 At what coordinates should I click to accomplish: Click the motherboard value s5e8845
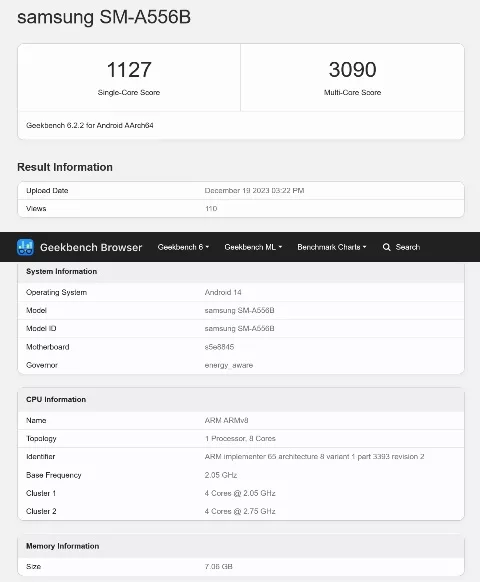[219, 347]
